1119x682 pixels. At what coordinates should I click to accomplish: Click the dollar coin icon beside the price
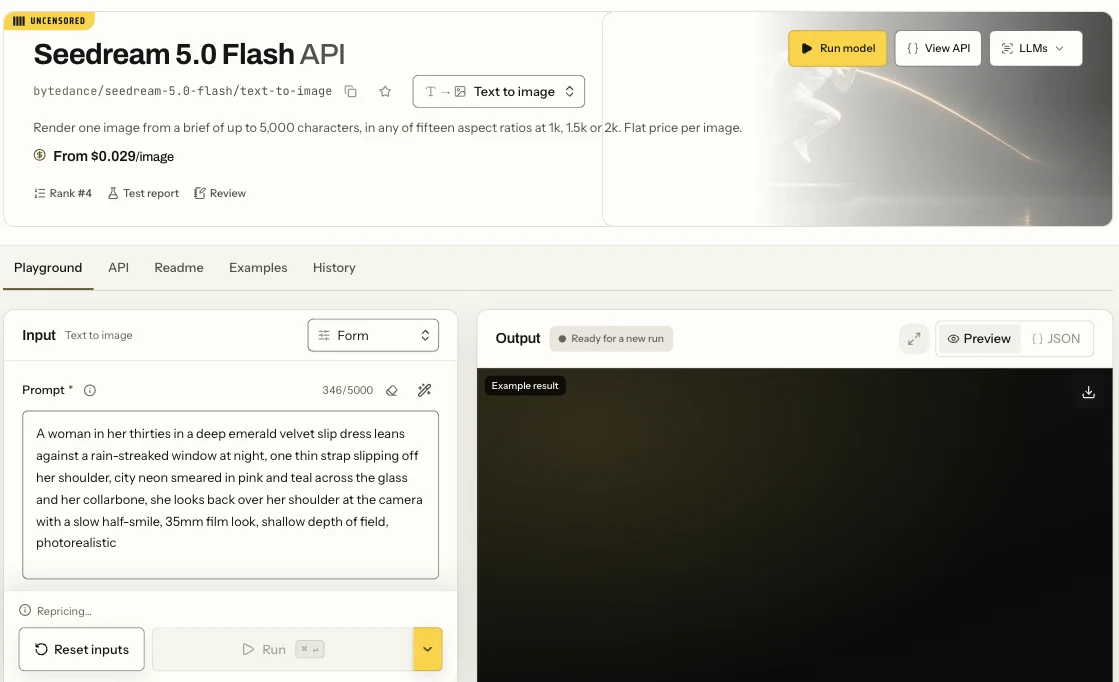coord(40,155)
